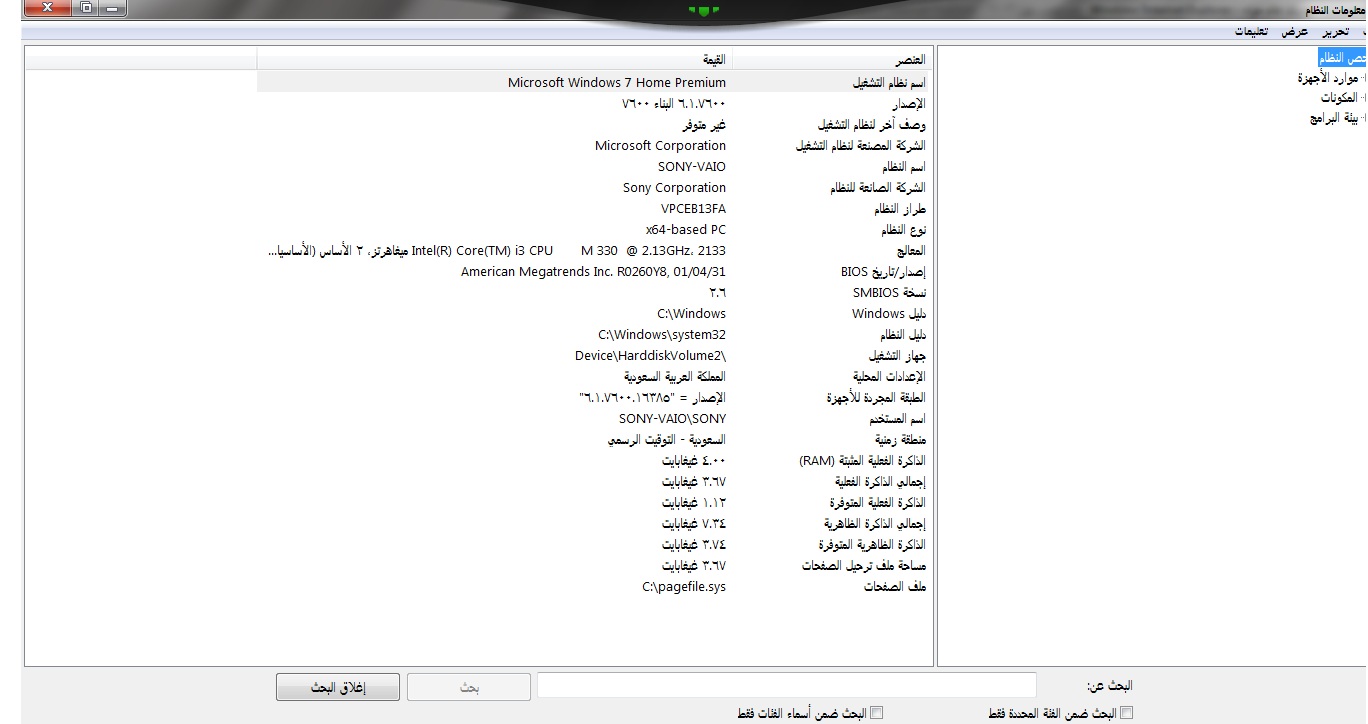Image resolution: width=1368 pixels, height=724 pixels.
Task: Select the اسم النظام row label
Action: [904, 167]
